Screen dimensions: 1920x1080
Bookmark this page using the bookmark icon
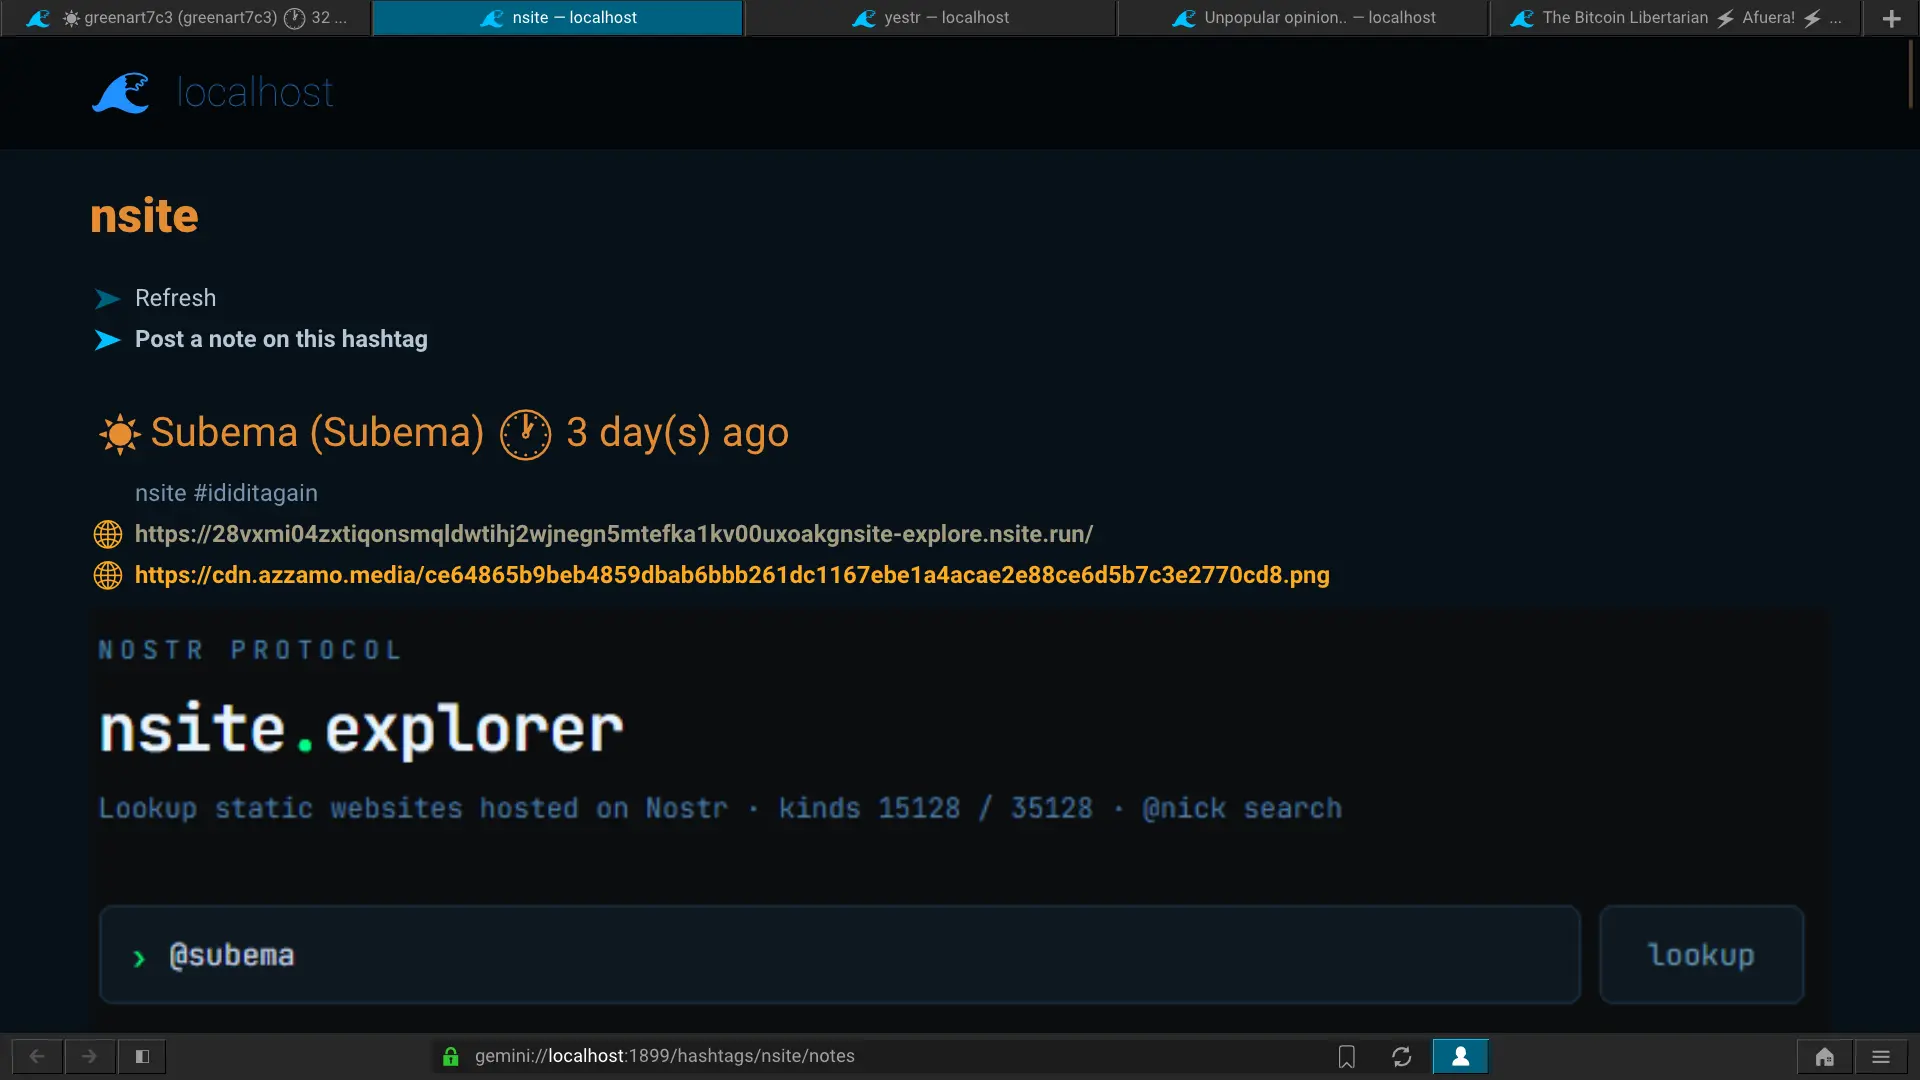tap(1347, 1056)
